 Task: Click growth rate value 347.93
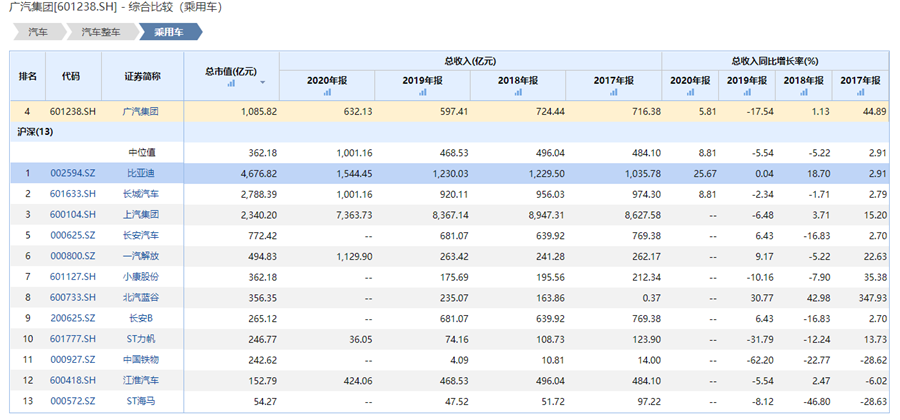tap(872, 297)
